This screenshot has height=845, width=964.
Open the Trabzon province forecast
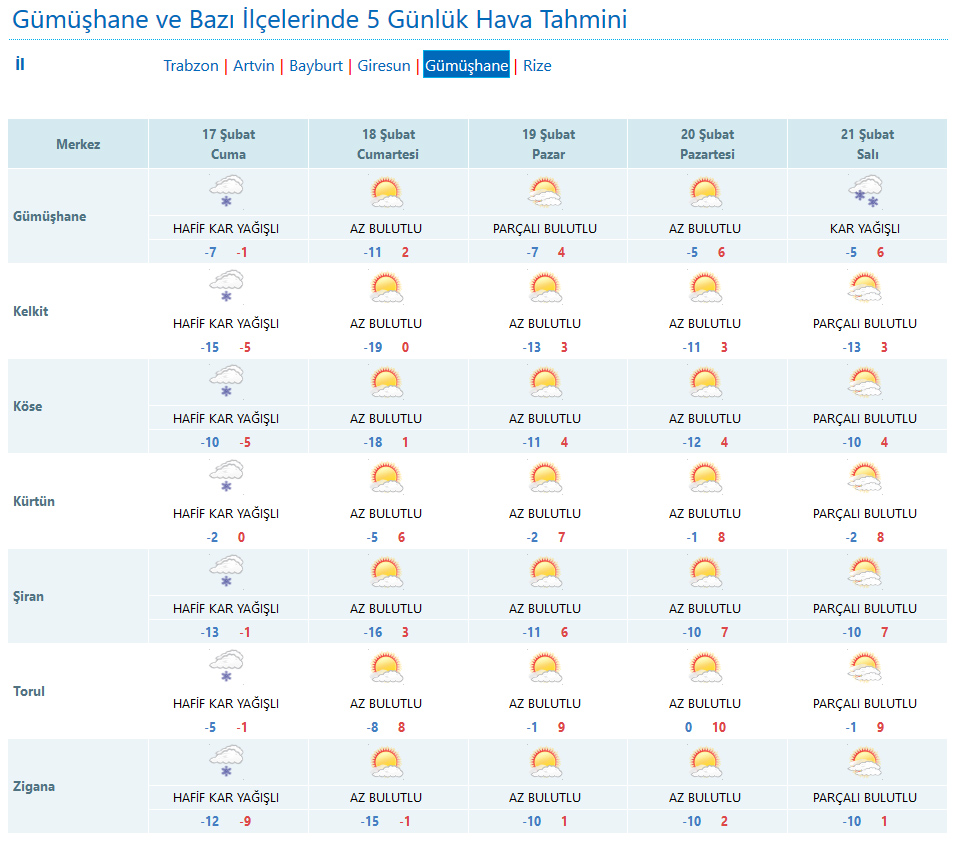(191, 66)
